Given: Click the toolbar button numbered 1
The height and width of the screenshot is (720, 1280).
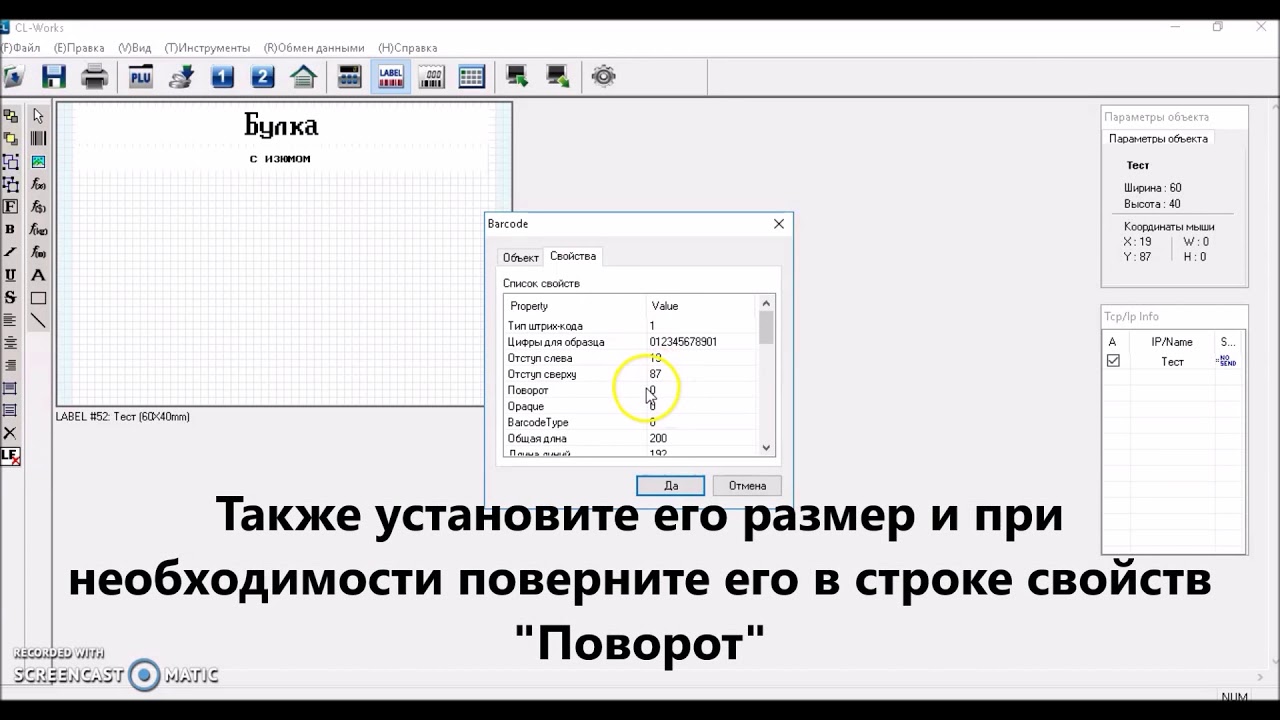Looking at the screenshot, I should pos(222,76).
